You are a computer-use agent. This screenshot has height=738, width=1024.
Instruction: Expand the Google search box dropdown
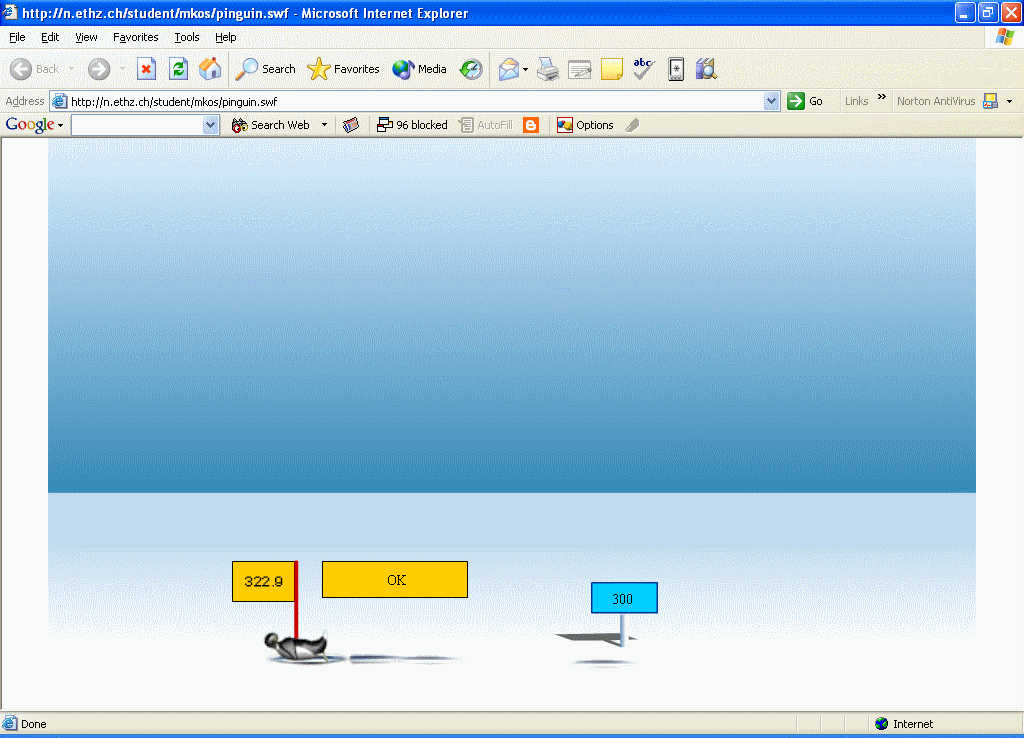(210, 125)
